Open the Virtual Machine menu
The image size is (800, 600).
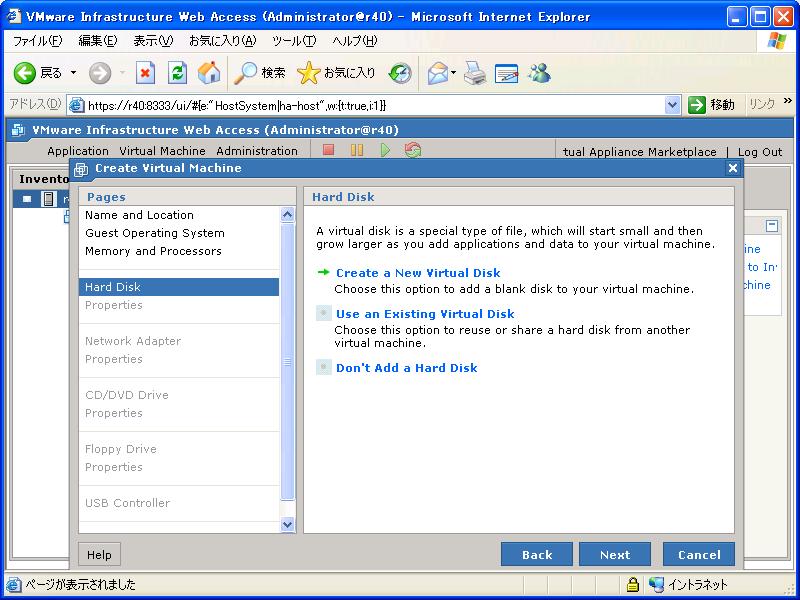(162, 151)
